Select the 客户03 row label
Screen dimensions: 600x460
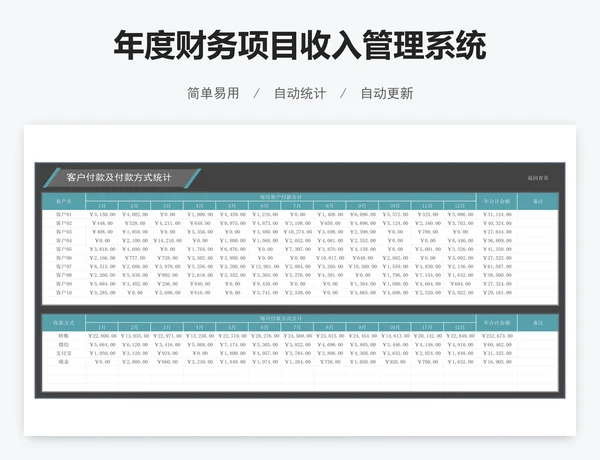tap(64, 232)
